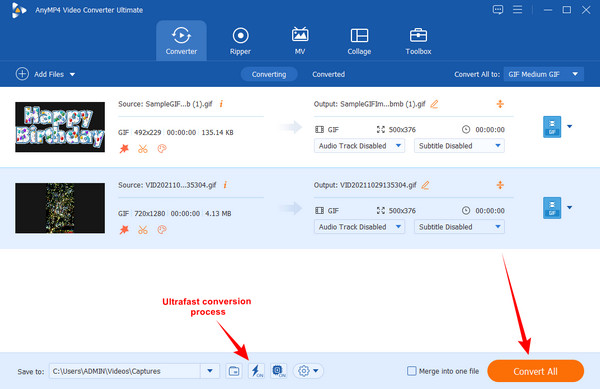View source info for VID202110 file

point(225,185)
